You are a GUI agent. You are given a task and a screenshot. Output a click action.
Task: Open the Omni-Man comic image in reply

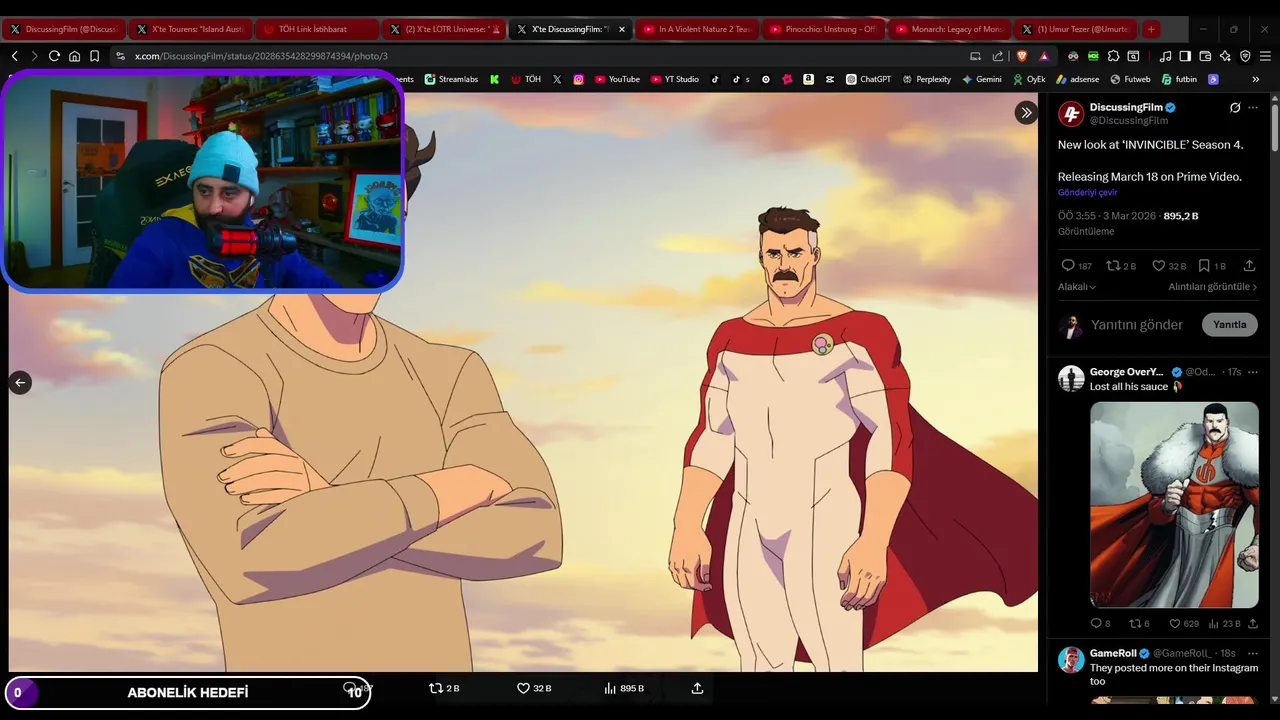1174,505
